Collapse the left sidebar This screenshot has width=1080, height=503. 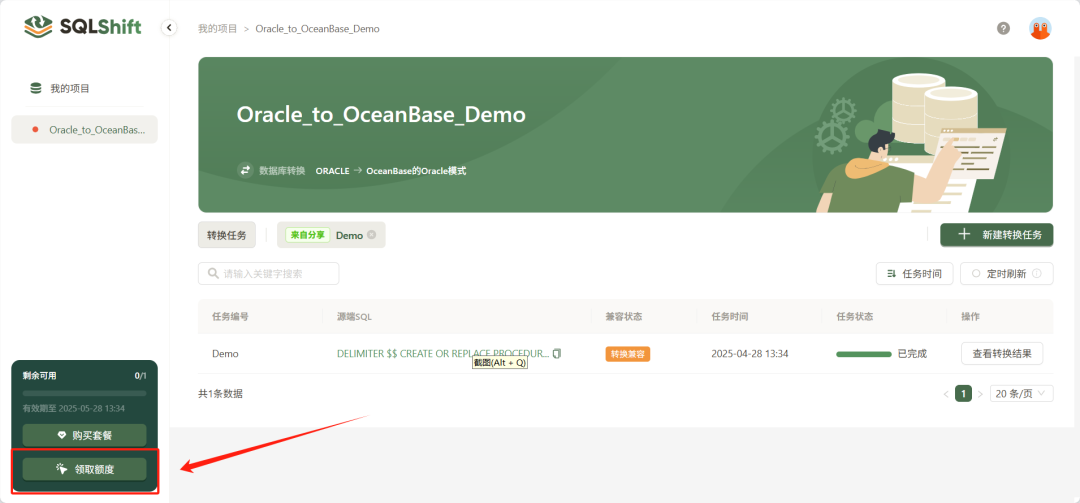(169, 28)
